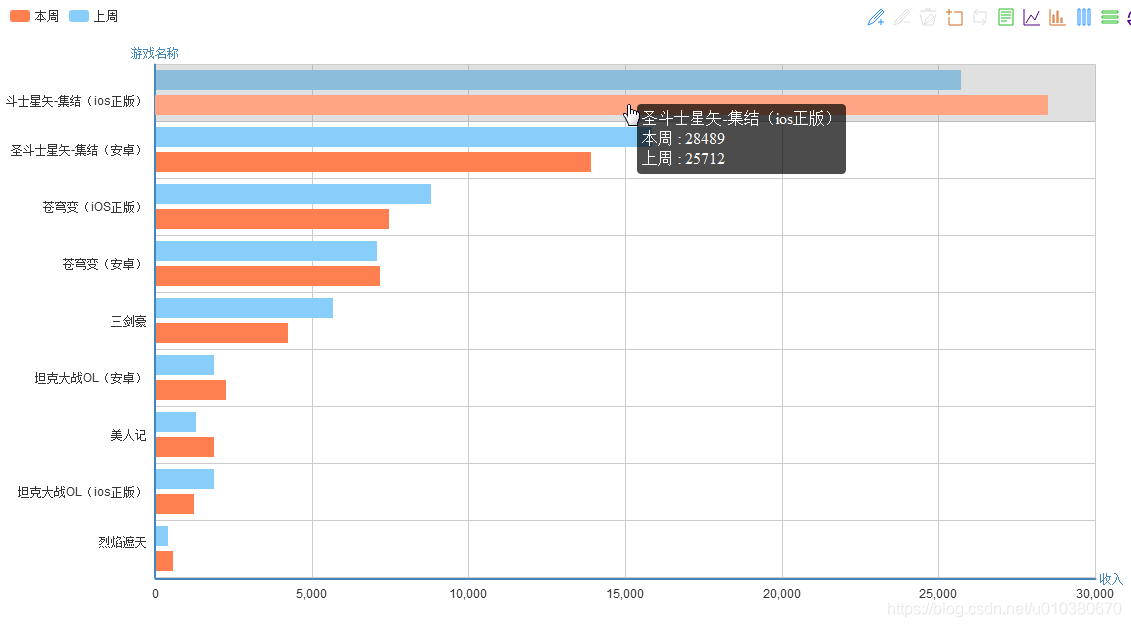Click 本周 bar for 坦克大战OL（安卓）

click(x=190, y=390)
